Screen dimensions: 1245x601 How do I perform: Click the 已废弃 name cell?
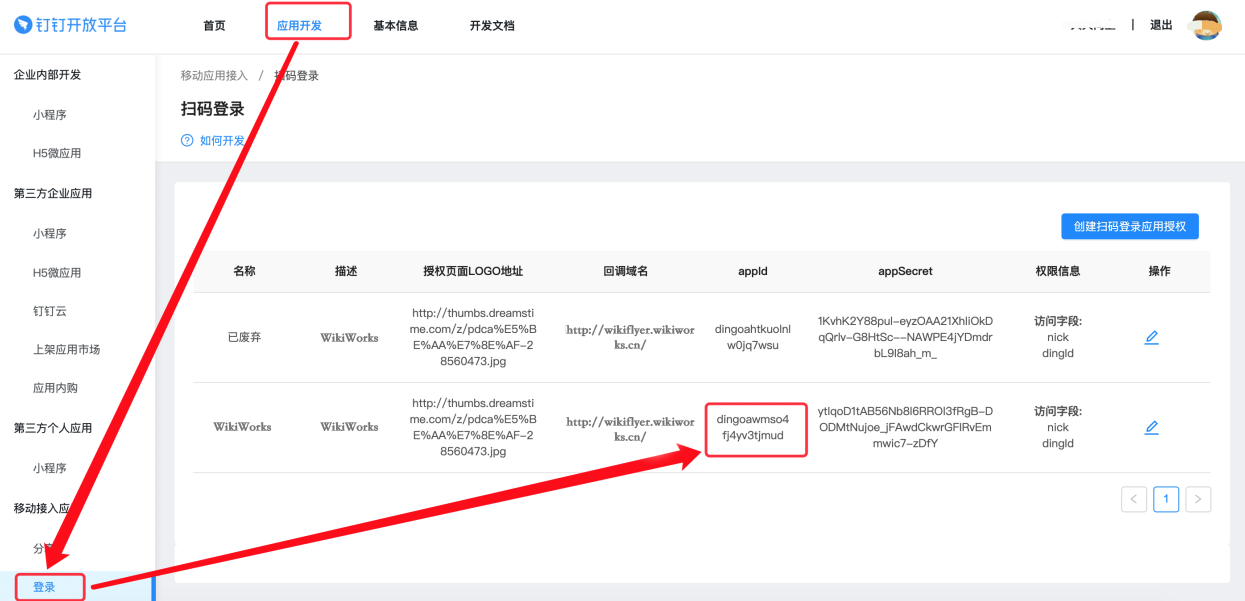click(244, 338)
